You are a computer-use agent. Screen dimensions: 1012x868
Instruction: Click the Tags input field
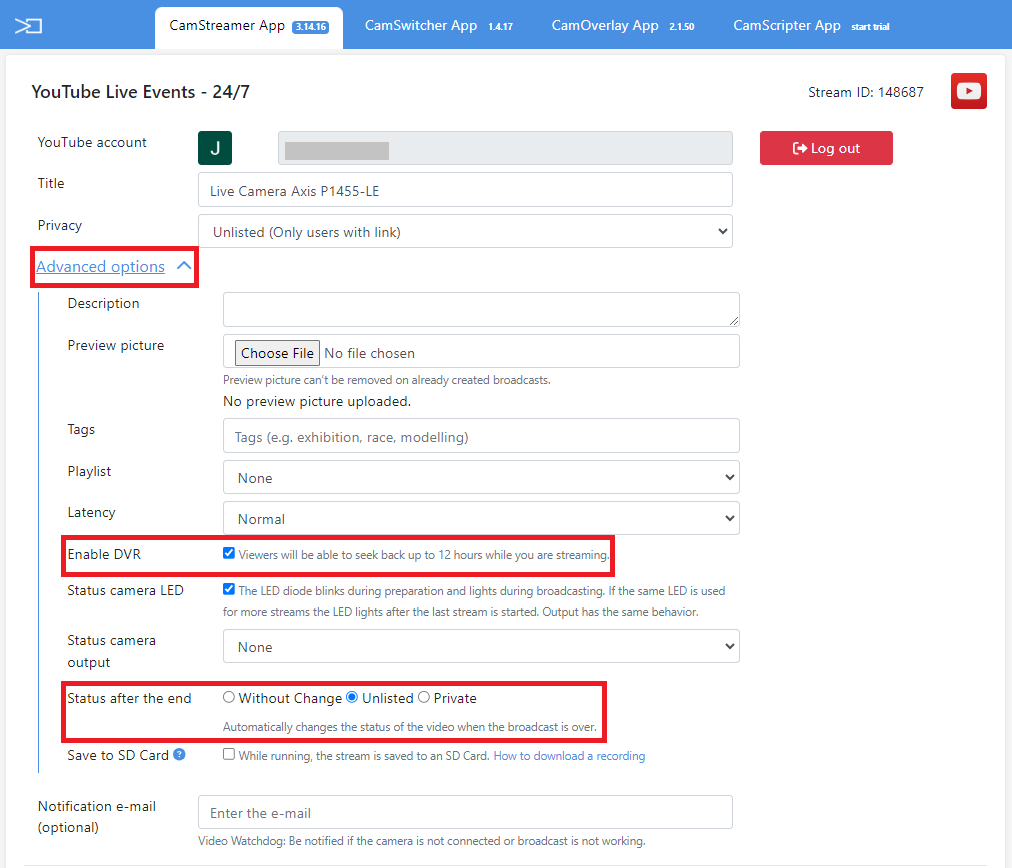[481, 436]
